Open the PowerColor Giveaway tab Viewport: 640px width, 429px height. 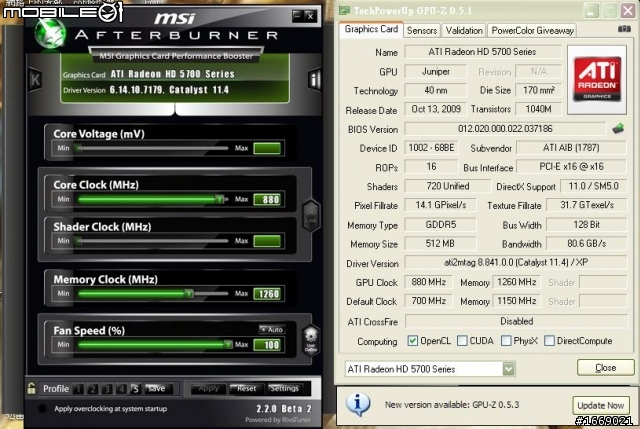[x=532, y=31]
